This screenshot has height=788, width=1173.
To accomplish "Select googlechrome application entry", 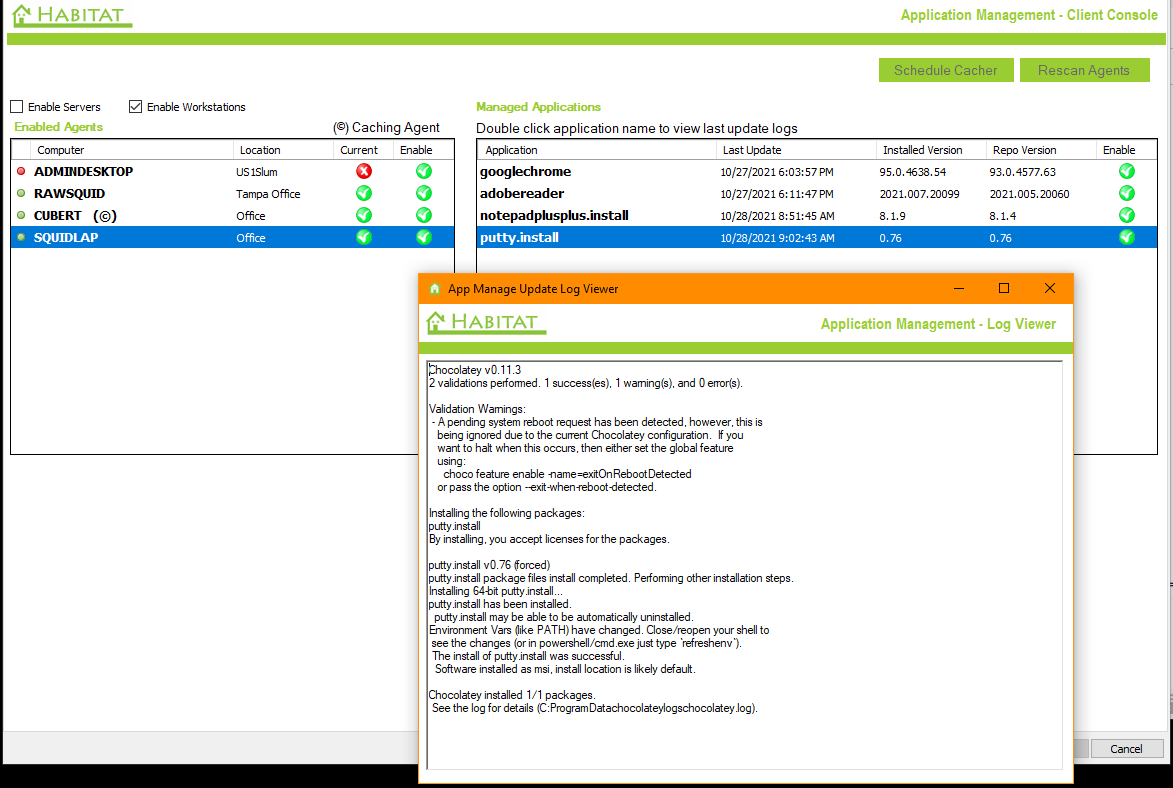I will point(526,172).
